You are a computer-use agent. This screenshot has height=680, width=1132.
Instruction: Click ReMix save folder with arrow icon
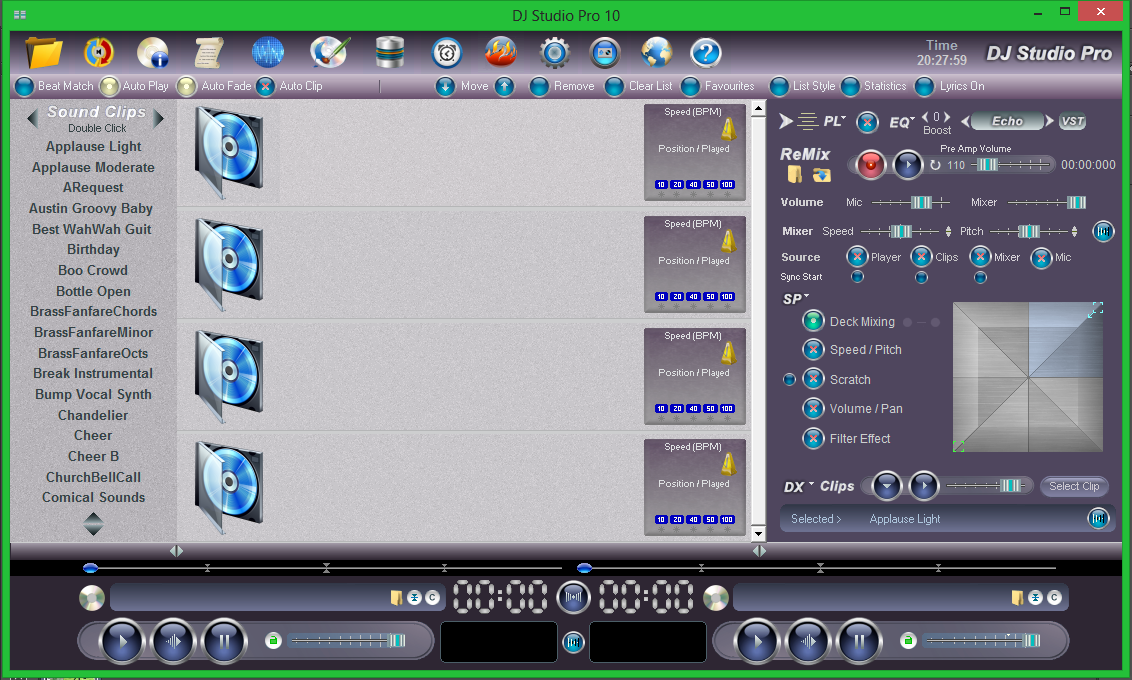822,175
